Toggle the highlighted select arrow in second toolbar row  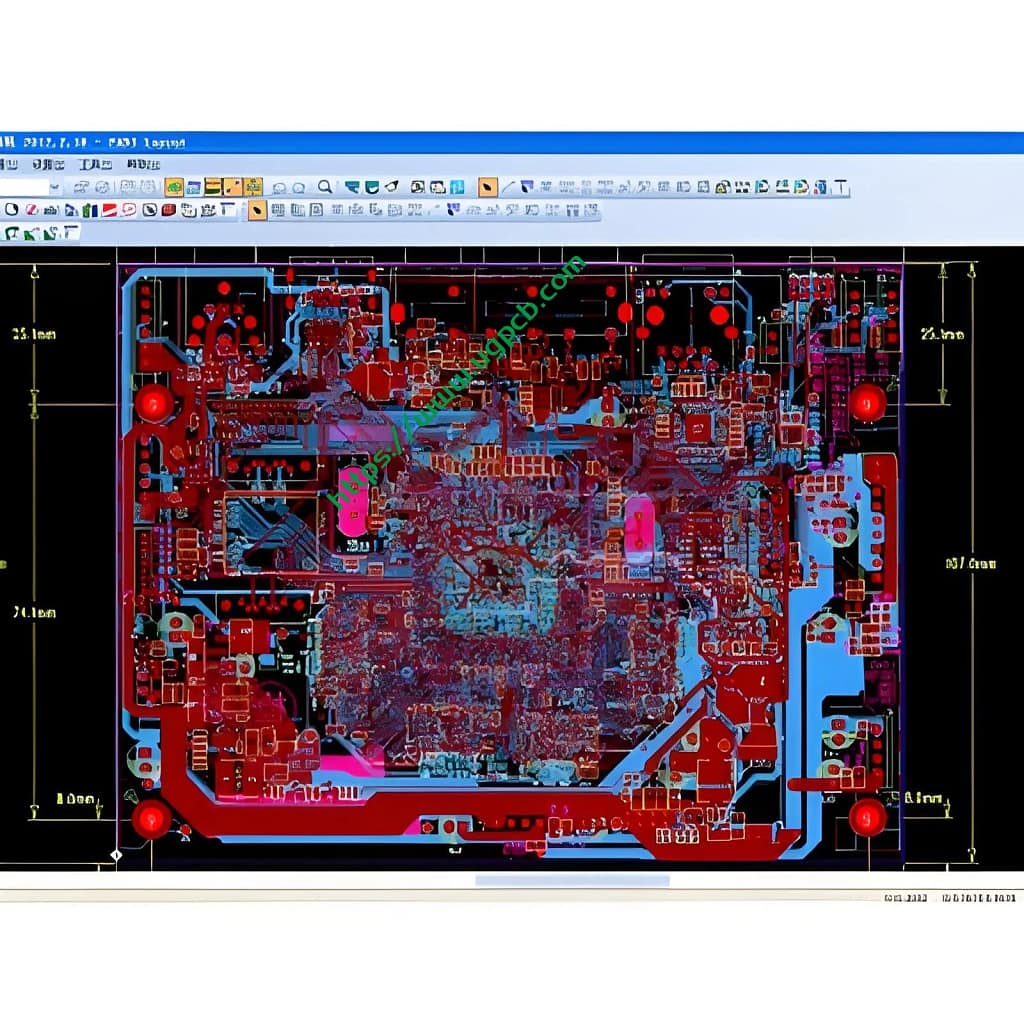257,210
